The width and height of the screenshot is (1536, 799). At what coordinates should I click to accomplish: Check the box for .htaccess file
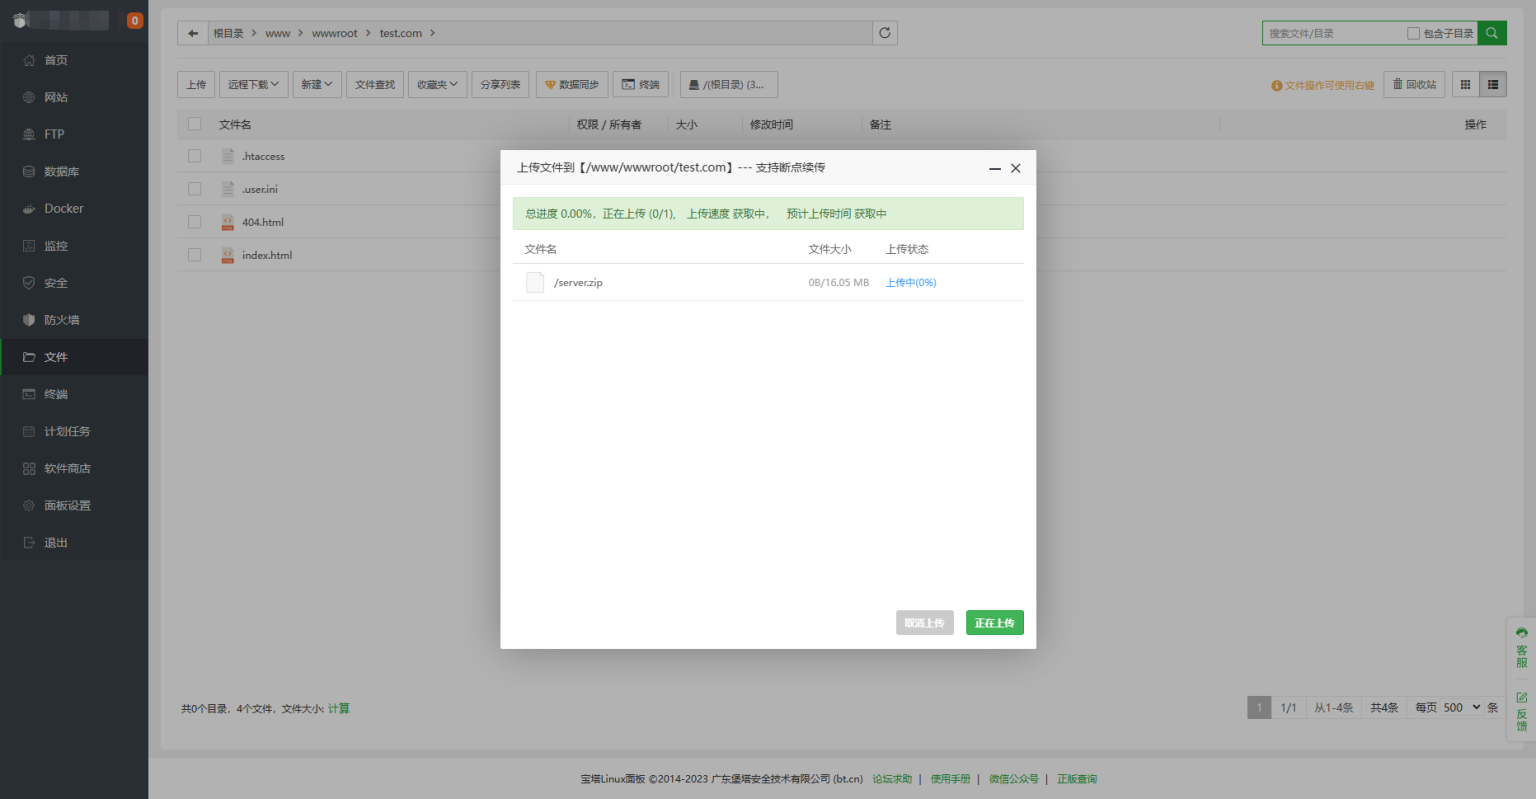pyautogui.click(x=195, y=156)
